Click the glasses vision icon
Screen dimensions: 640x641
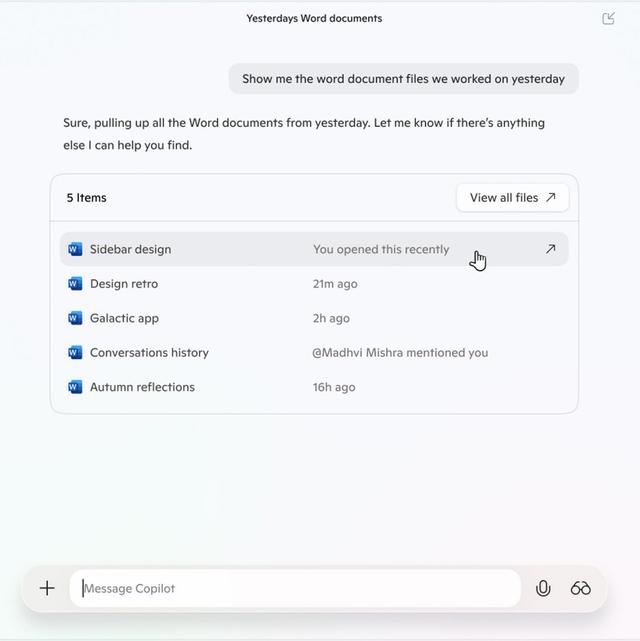[x=580, y=588]
